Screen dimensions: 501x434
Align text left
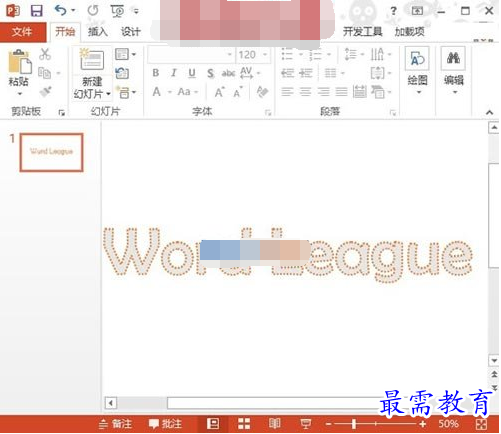(x=287, y=92)
